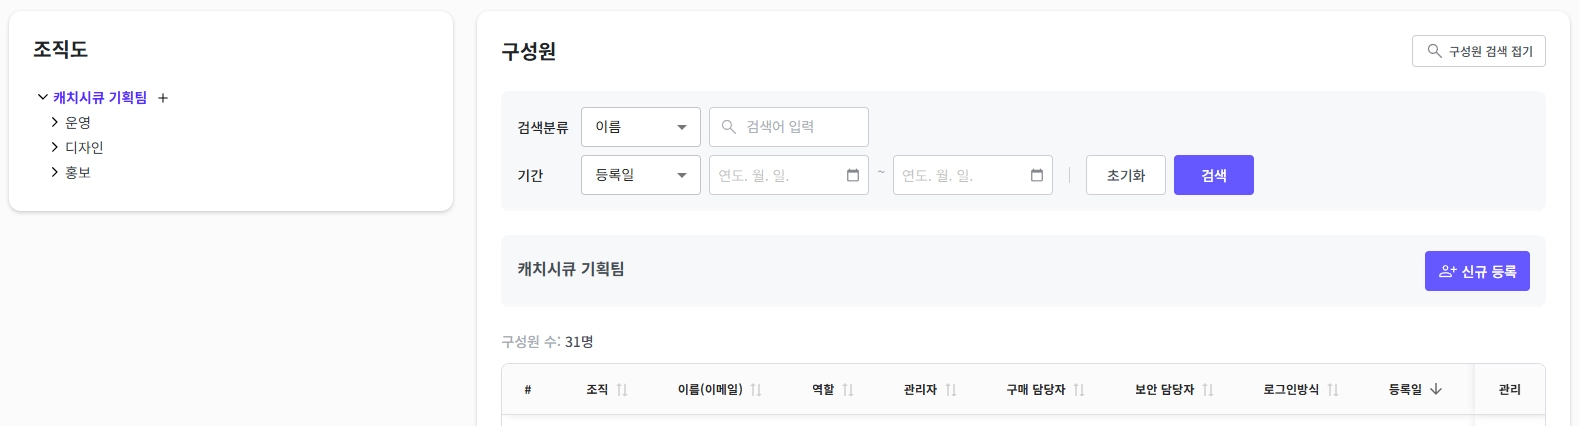Image resolution: width=1579 pixels, height=426 pixels.
Task: Toggle 등록일 descending sort arrow
Action: [x=1436, y=390]
